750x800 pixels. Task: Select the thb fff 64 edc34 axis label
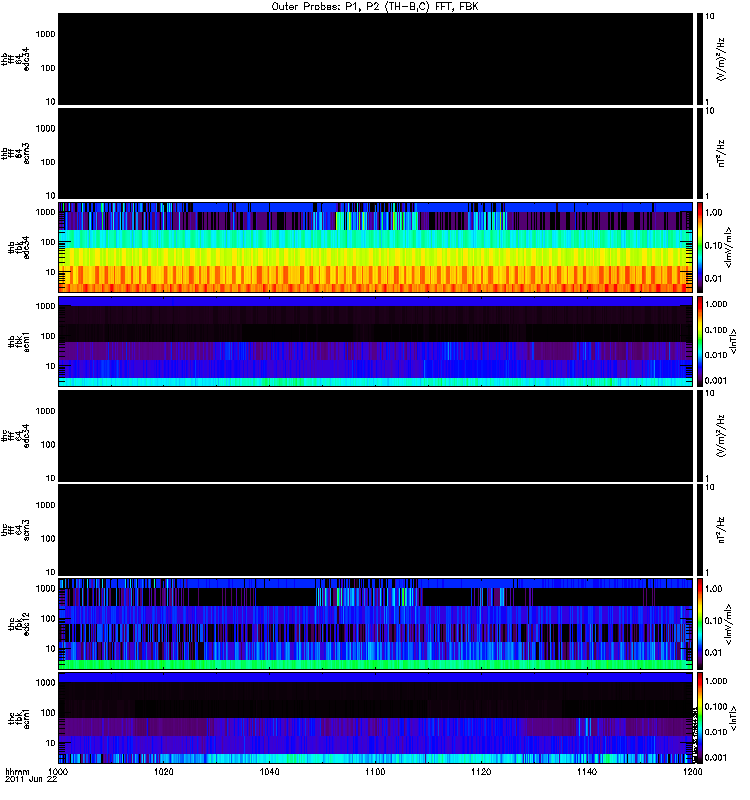(x=15, y=59)
